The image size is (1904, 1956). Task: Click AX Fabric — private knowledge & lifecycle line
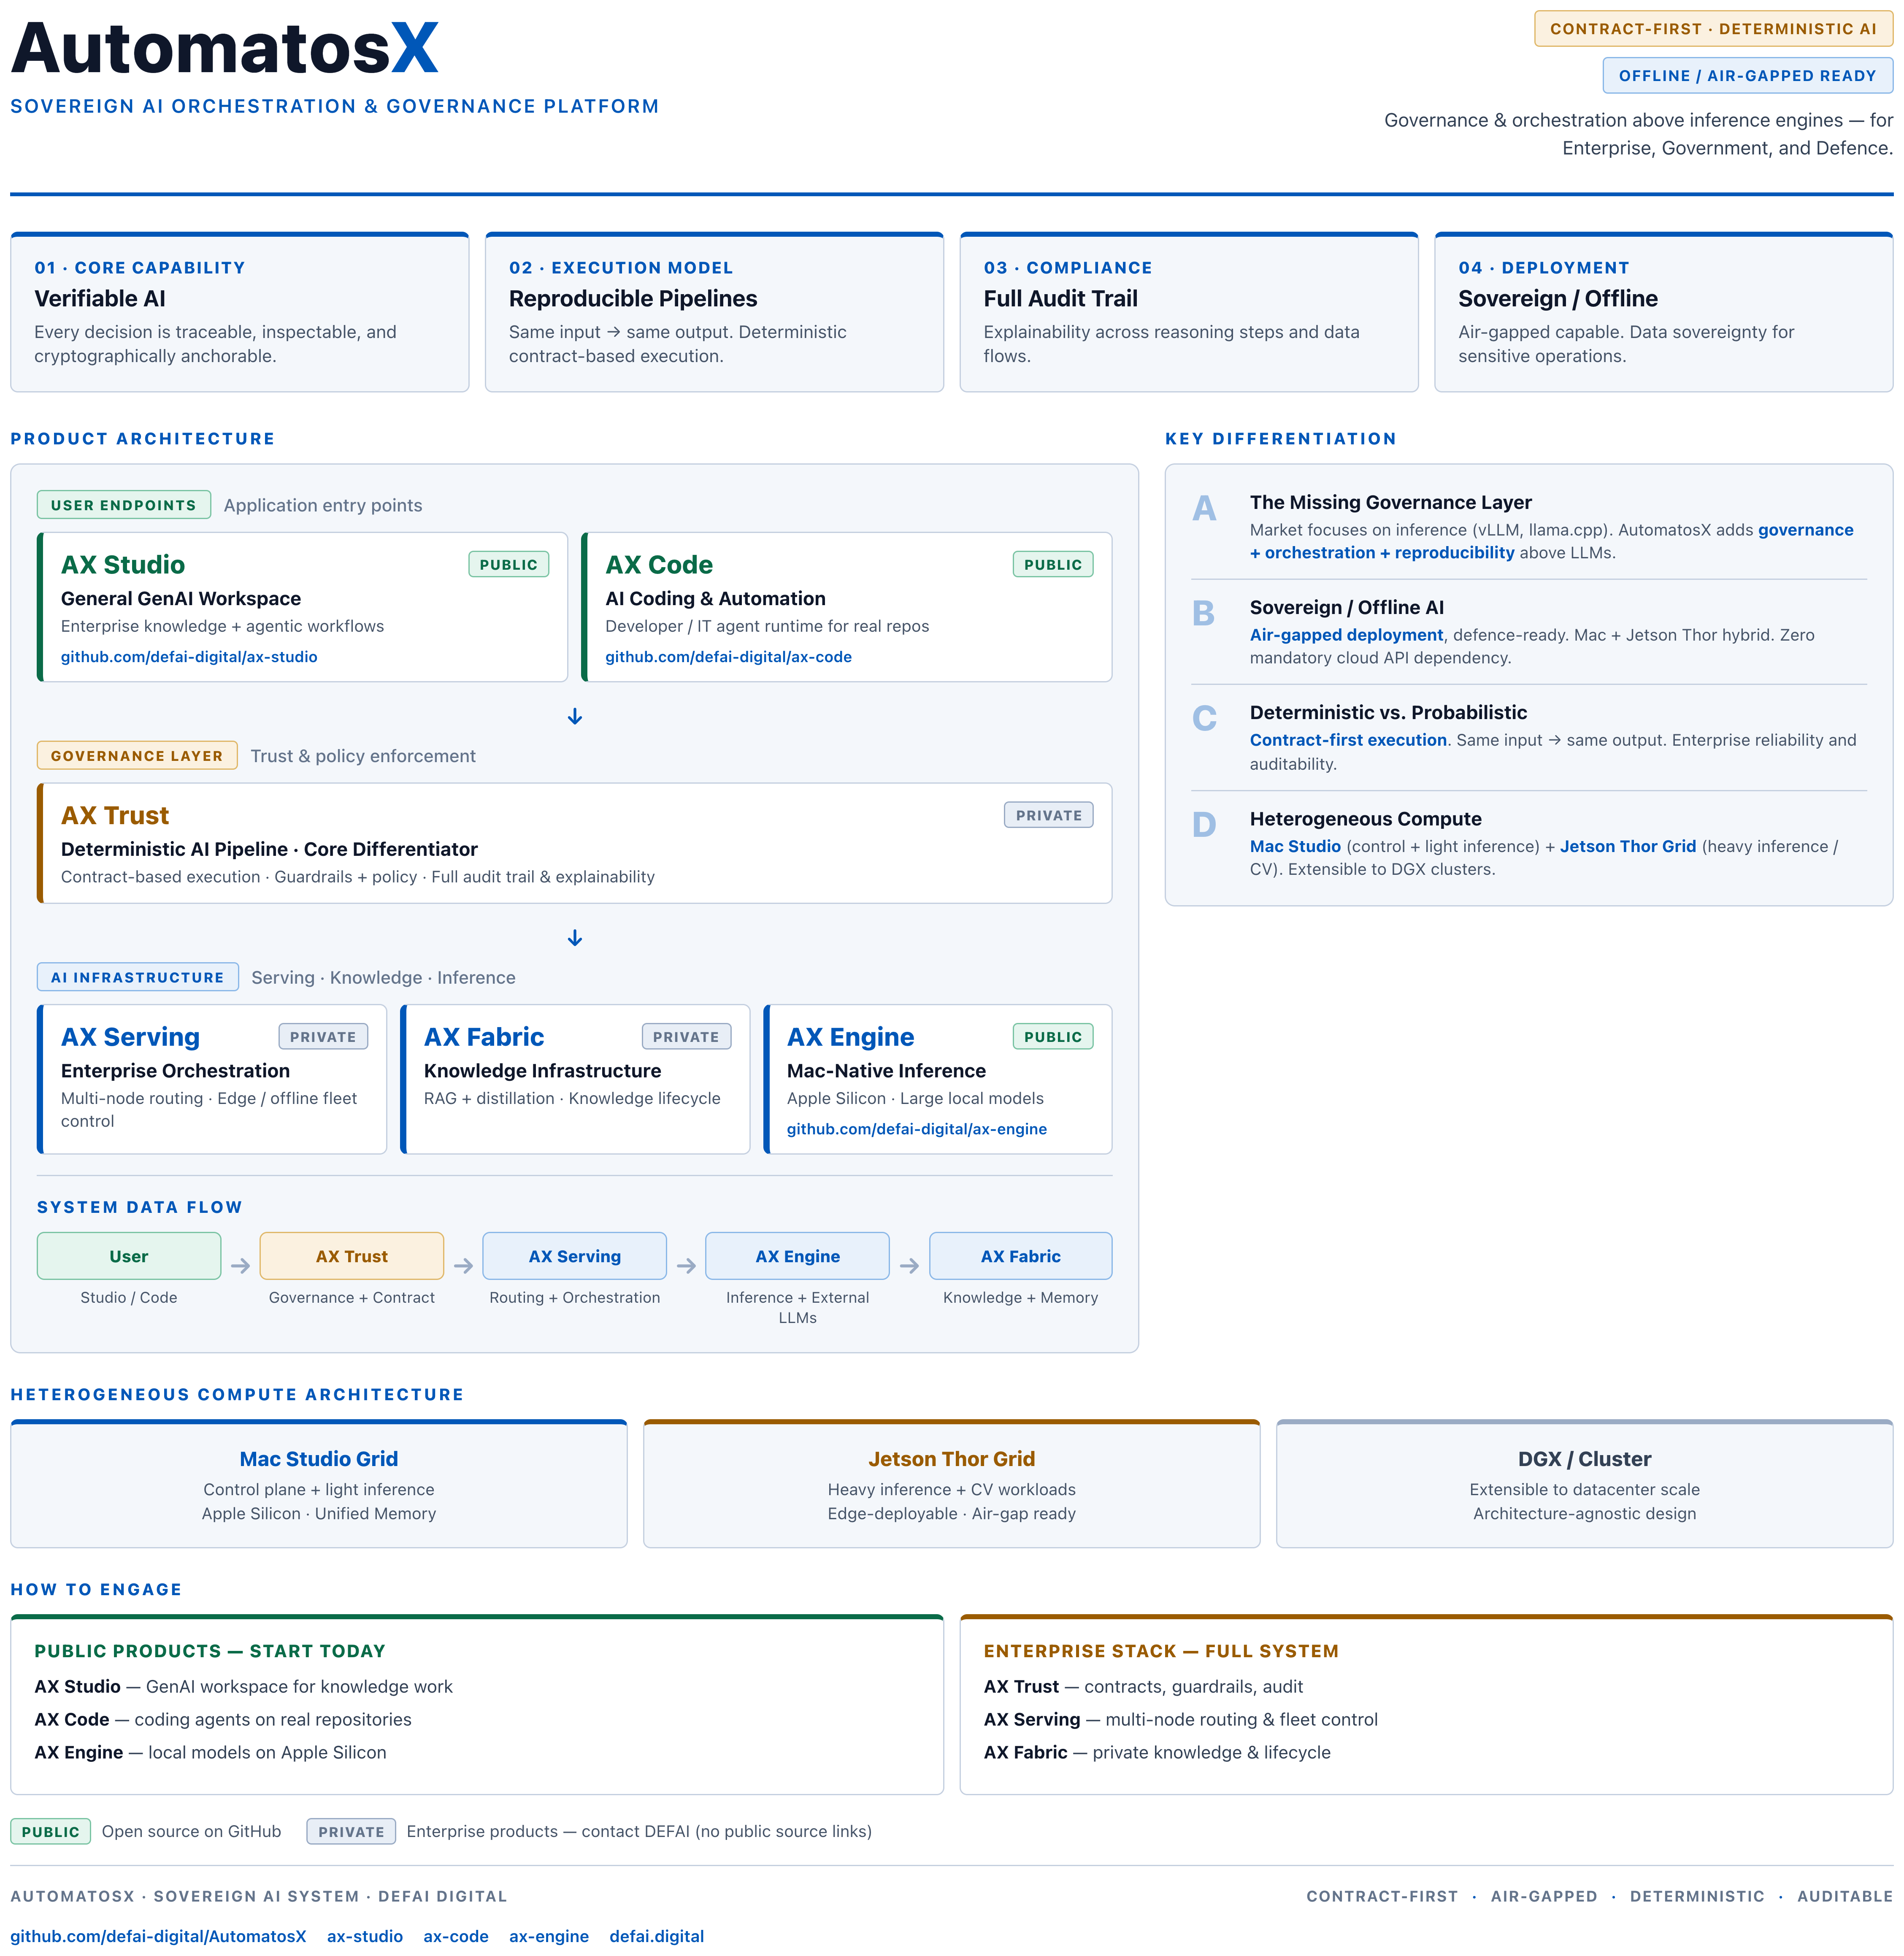1157,1752
